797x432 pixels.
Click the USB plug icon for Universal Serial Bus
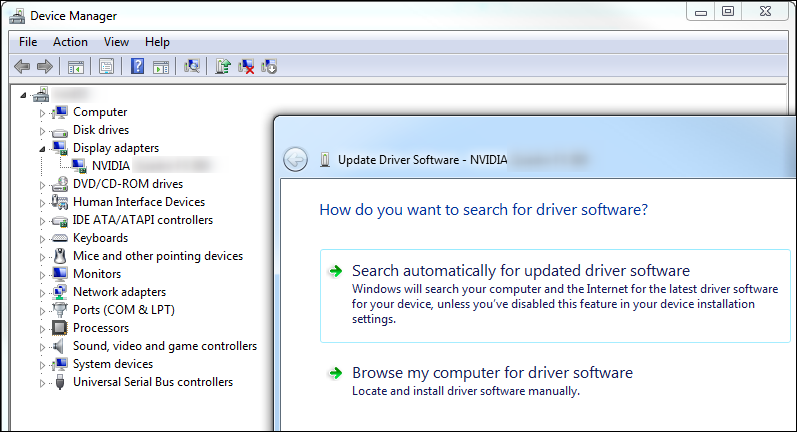click(x=60, y=382)
